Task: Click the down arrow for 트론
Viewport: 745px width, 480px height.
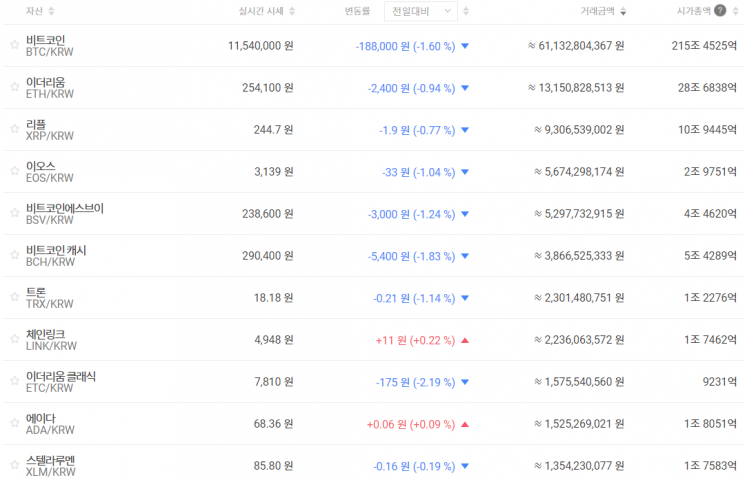Action: pos(465,298)
